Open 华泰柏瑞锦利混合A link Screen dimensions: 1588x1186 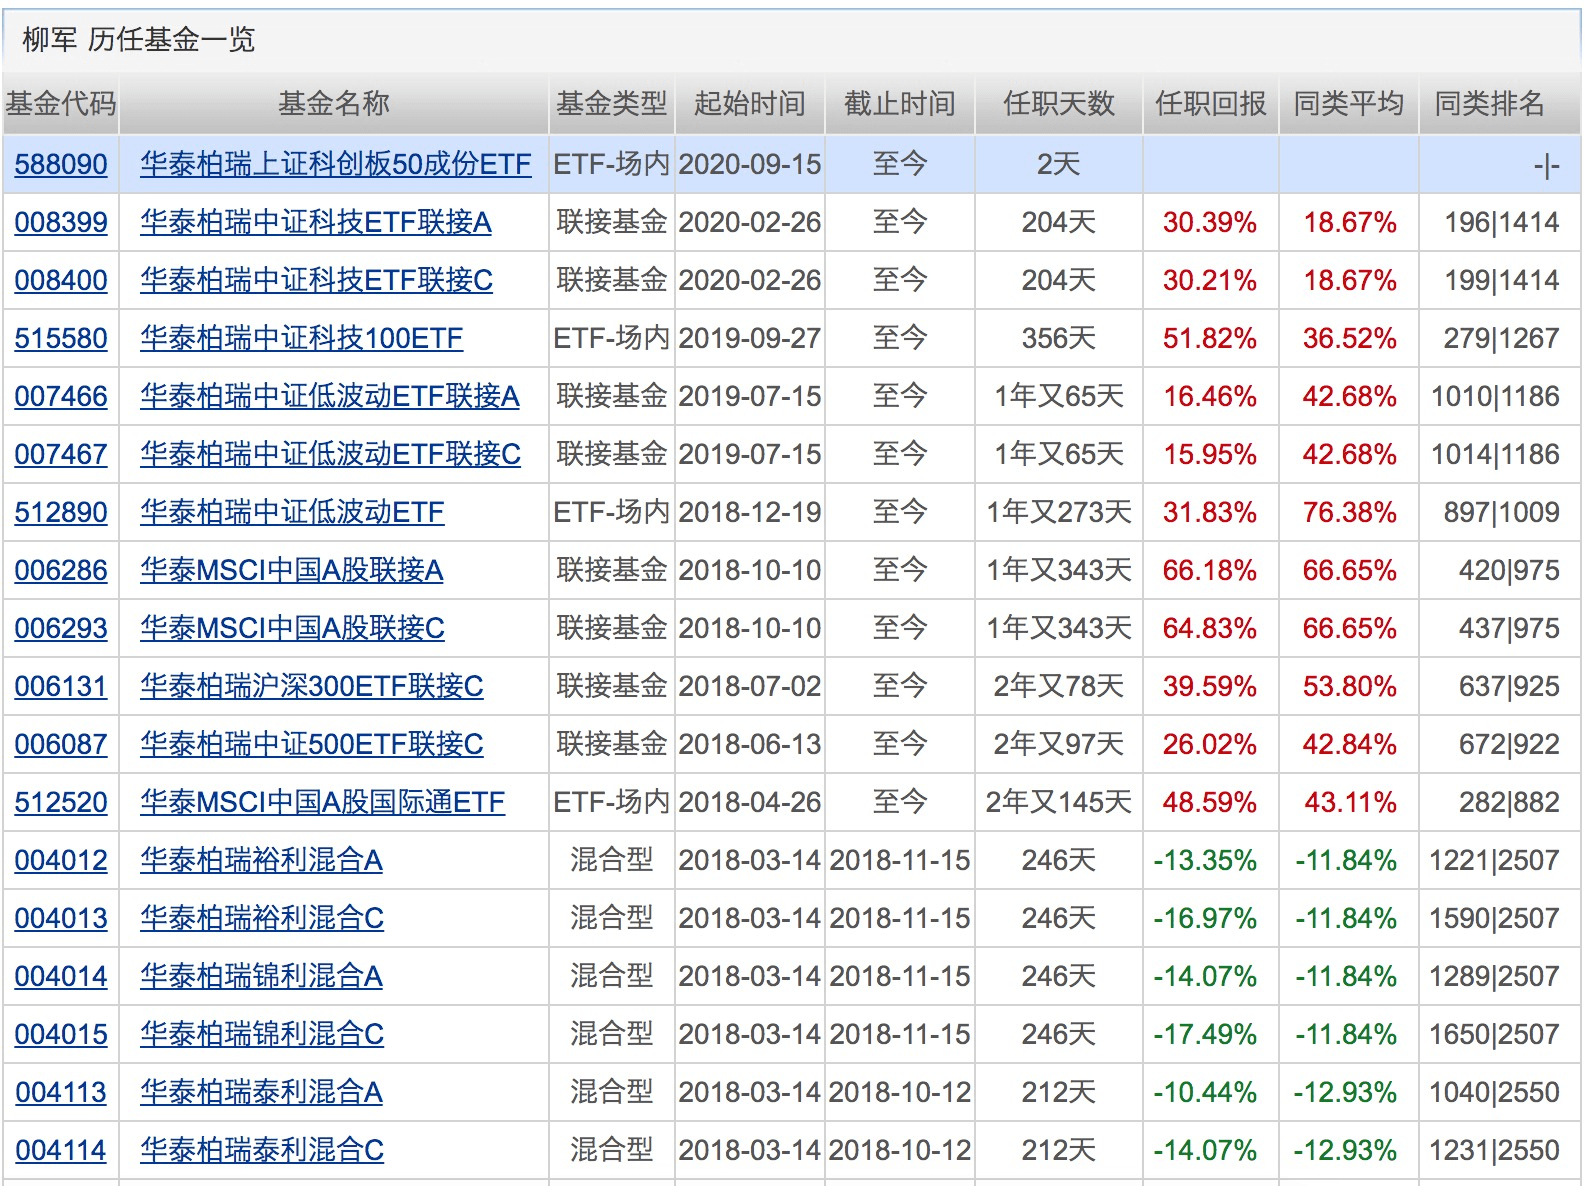[x=261, y=976]
